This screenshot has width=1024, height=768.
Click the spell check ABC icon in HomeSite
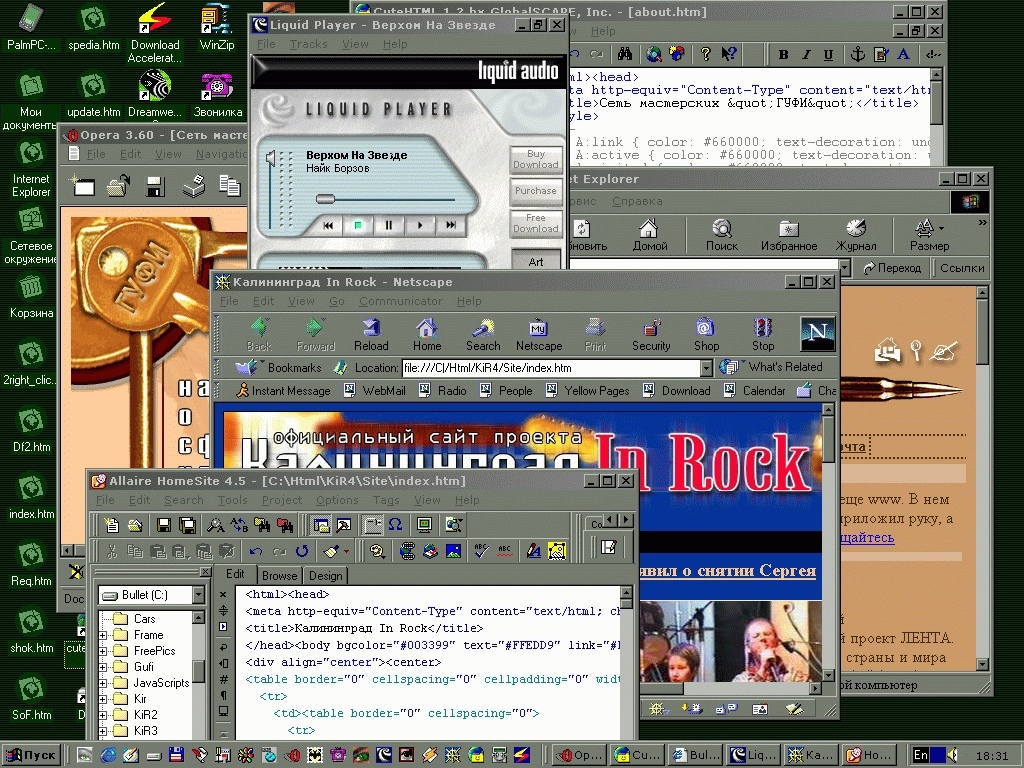coord(481,550)
